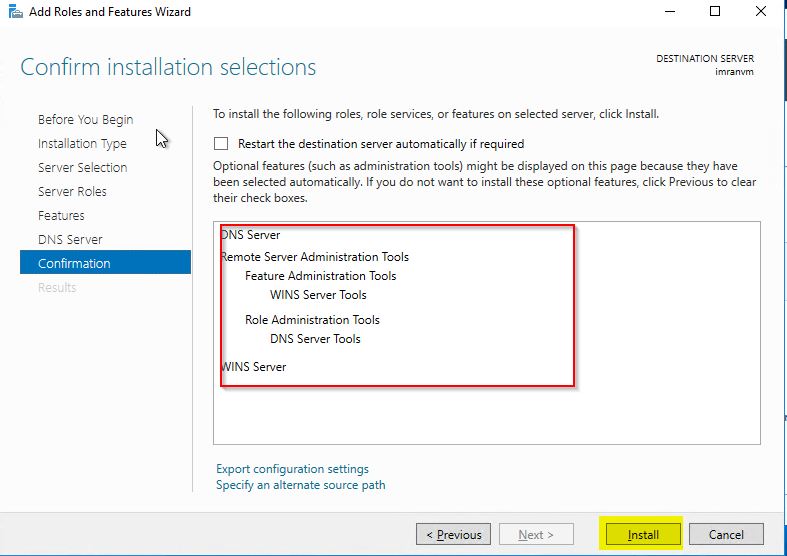The width and height of the screenshot is (787, 556).
Task: Click the DNS Server Tools entry
Action: click(315, 339)
